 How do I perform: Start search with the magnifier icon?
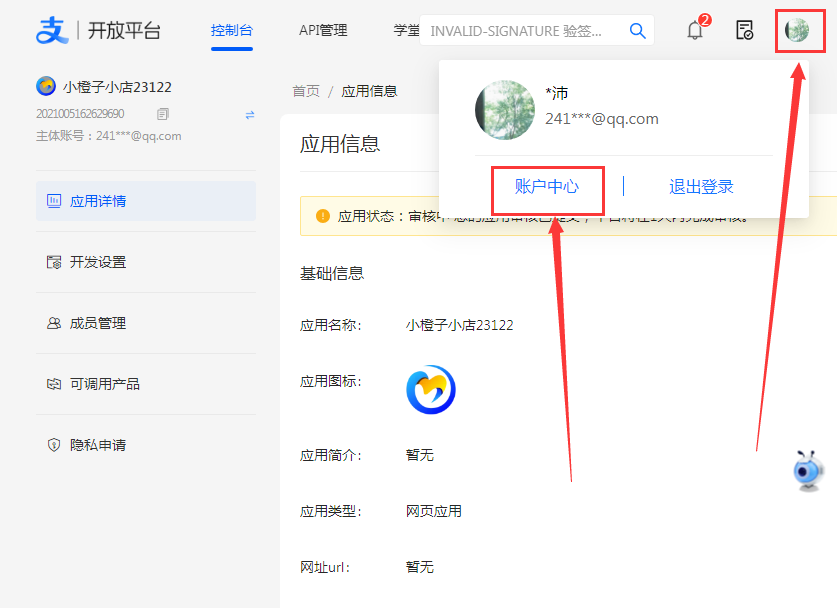pos(637,31)
